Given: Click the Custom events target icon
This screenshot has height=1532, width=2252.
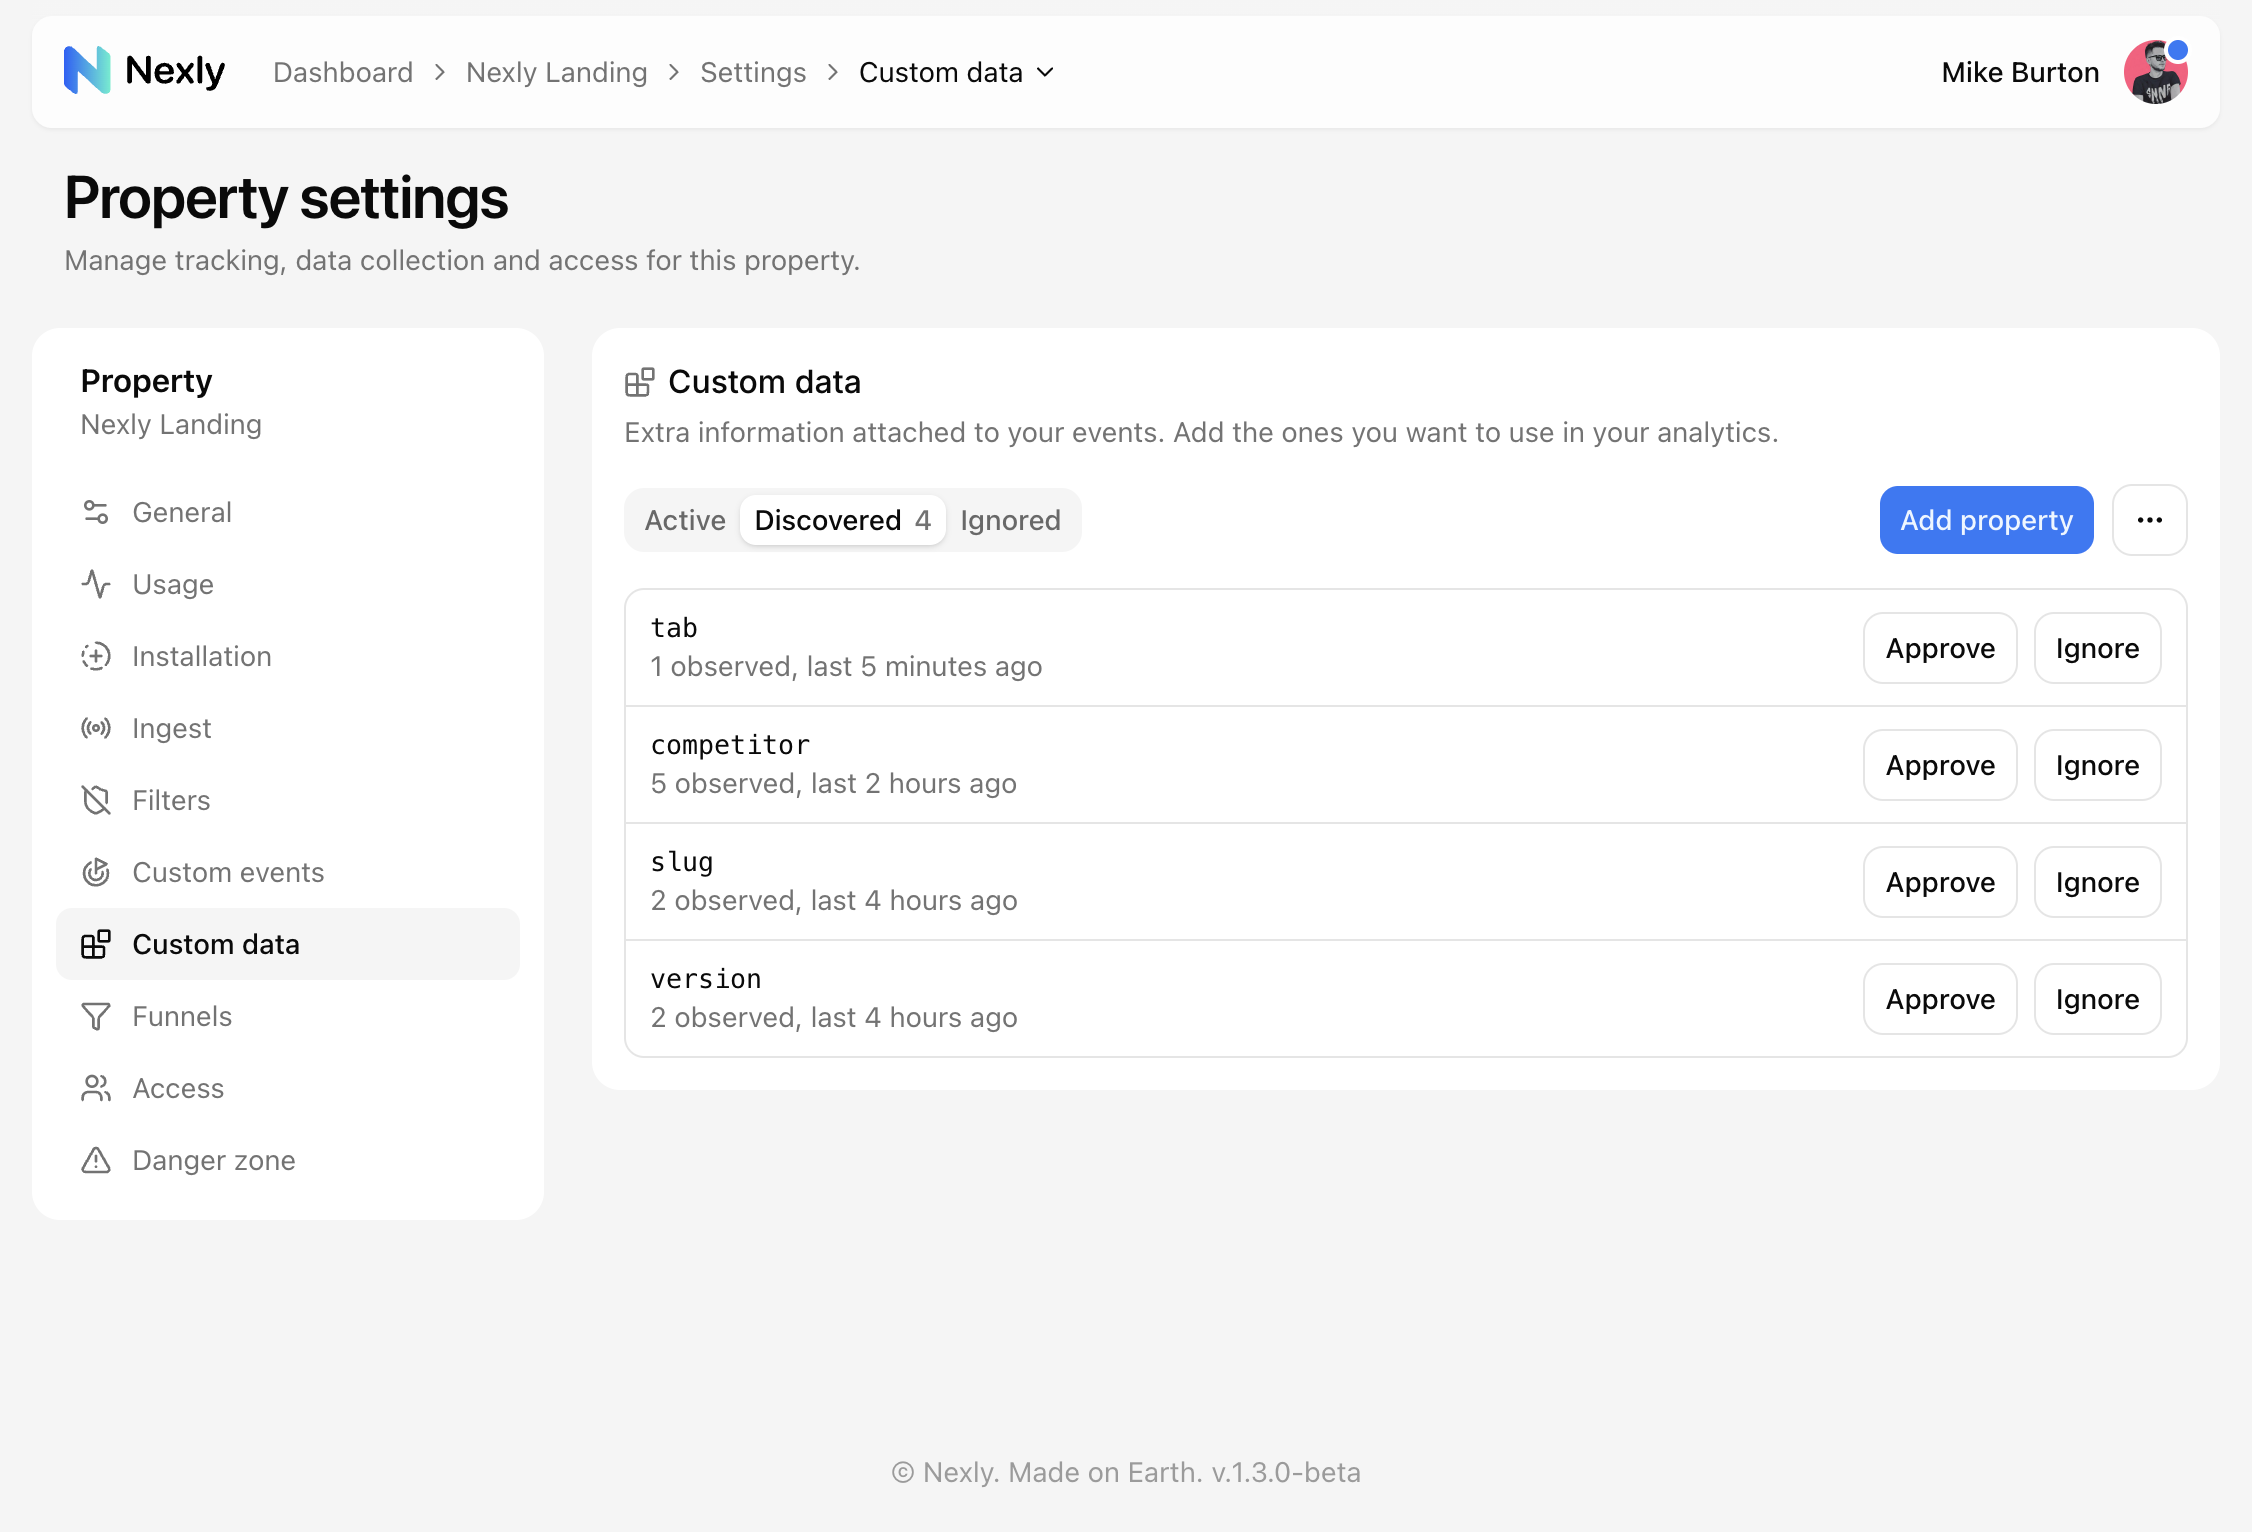Looking at the screenshot, I should tap(96, 872).
